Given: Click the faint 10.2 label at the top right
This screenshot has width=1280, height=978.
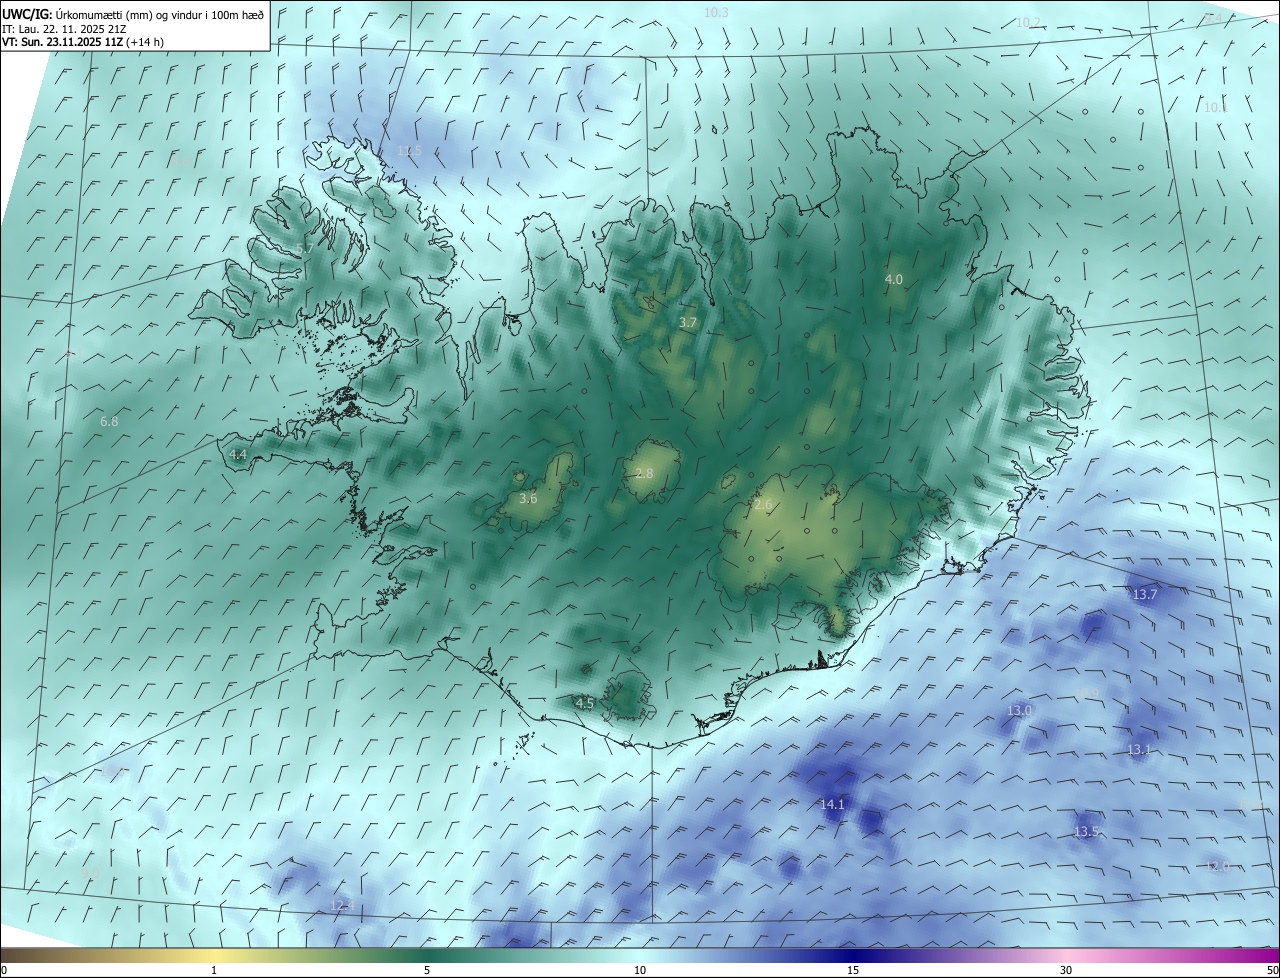Looking at the screenshot, I should coord(1028,22).
